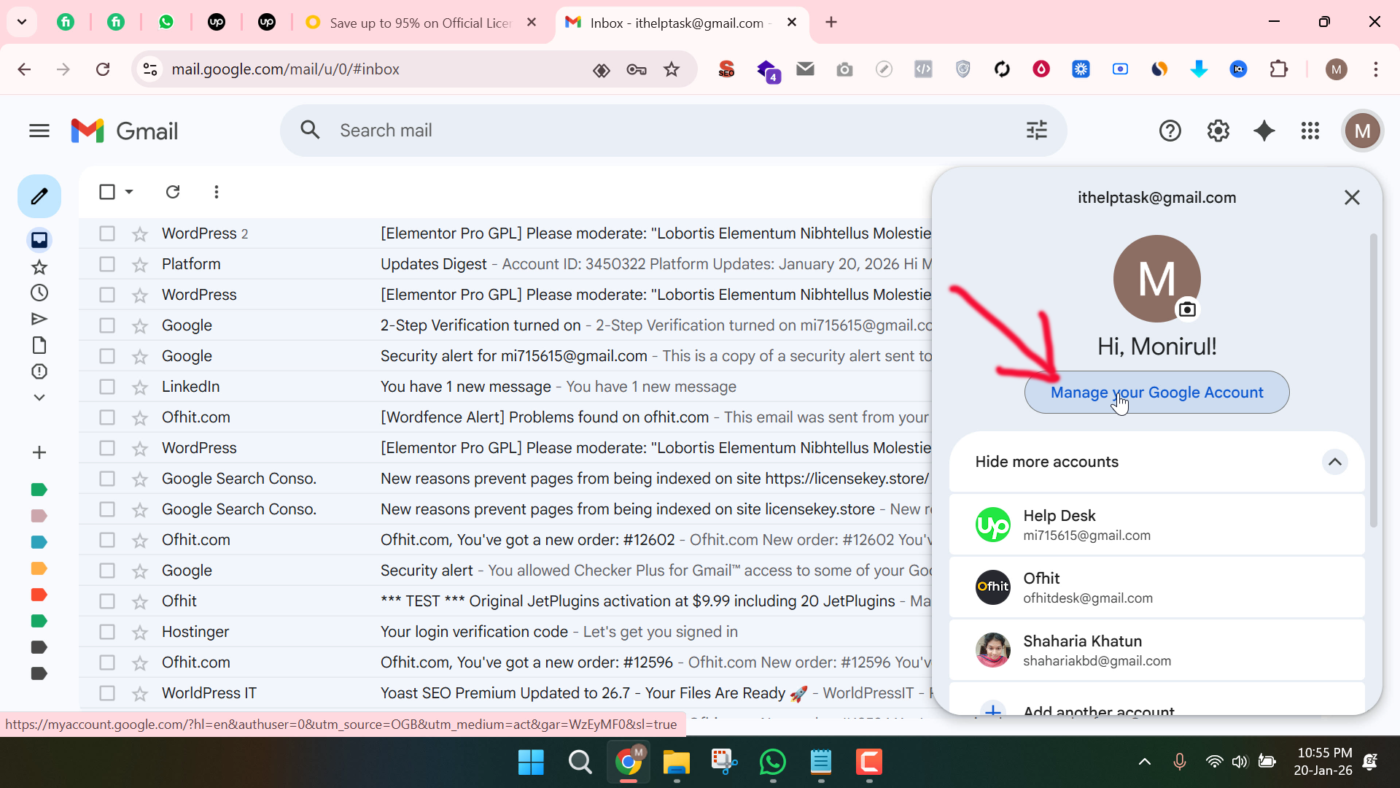Select all conversations with the top checkbox
Viewport: 1400px width, 788px height.
[x=104, y=191]
